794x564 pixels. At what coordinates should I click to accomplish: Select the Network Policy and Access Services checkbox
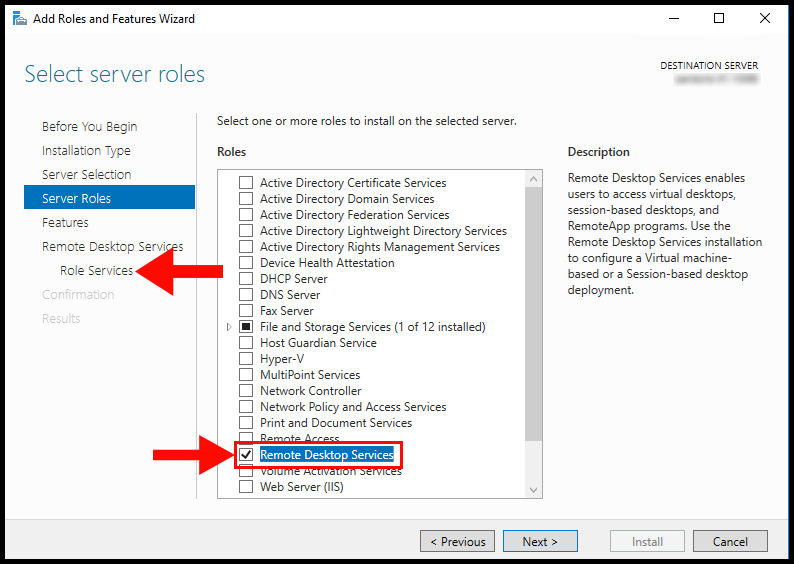(246, 407)
